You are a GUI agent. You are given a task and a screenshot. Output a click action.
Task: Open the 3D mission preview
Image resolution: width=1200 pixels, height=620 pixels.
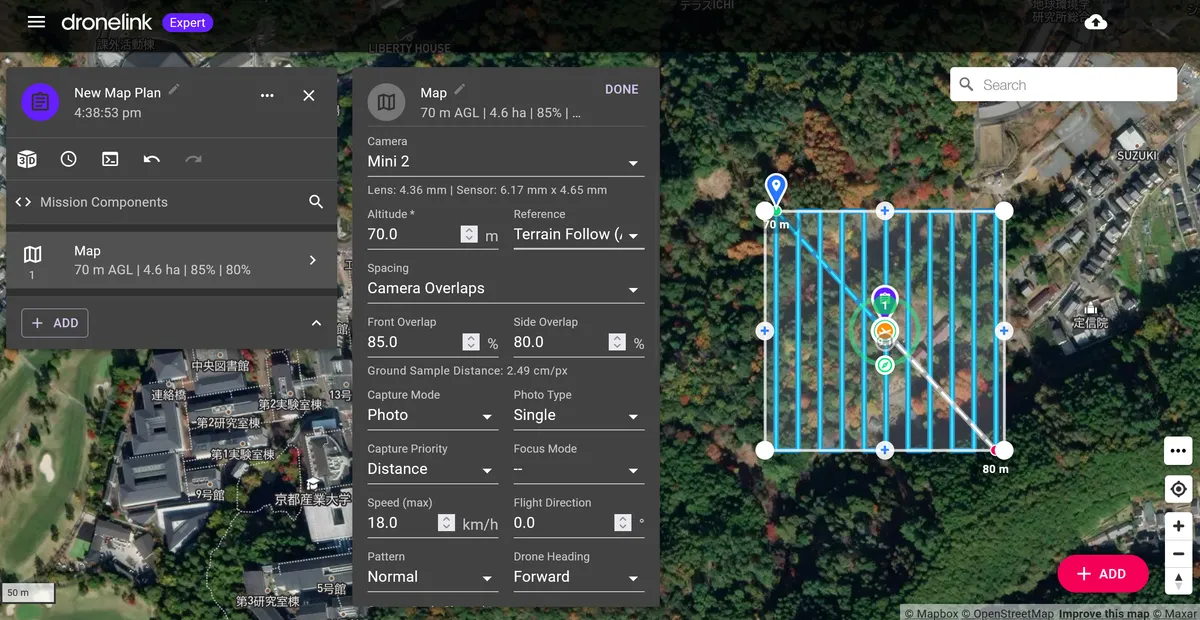pyautogui.click(x=27, y=158)
